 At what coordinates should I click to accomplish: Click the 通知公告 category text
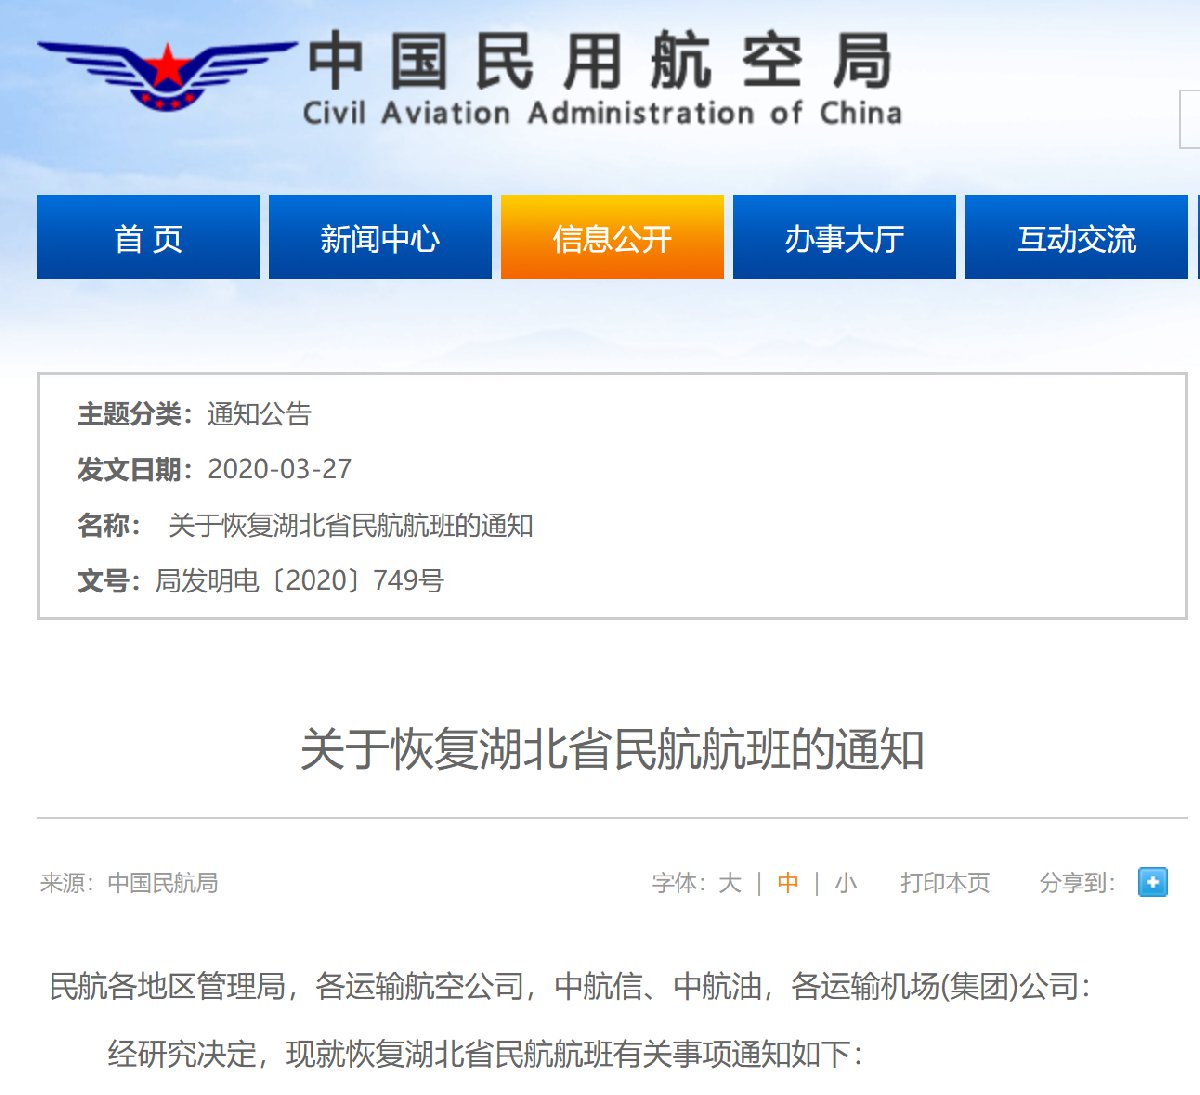[260, 414]
